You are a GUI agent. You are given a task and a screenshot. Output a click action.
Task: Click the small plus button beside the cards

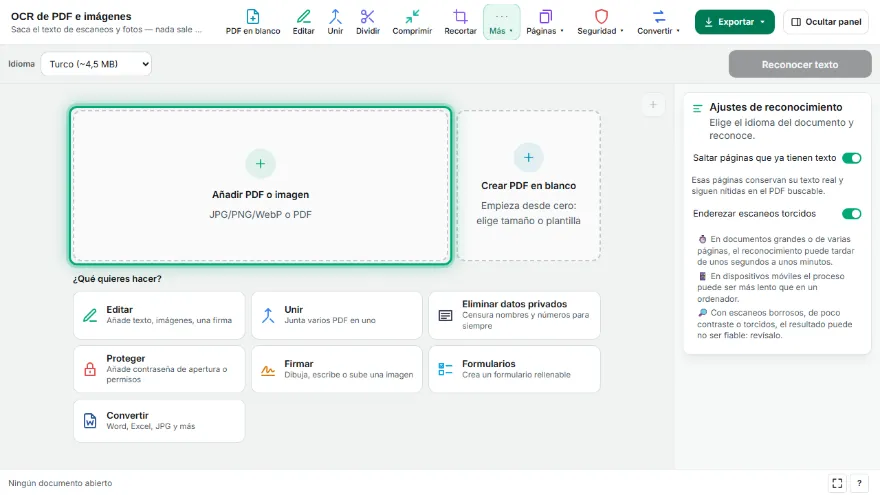653,104
